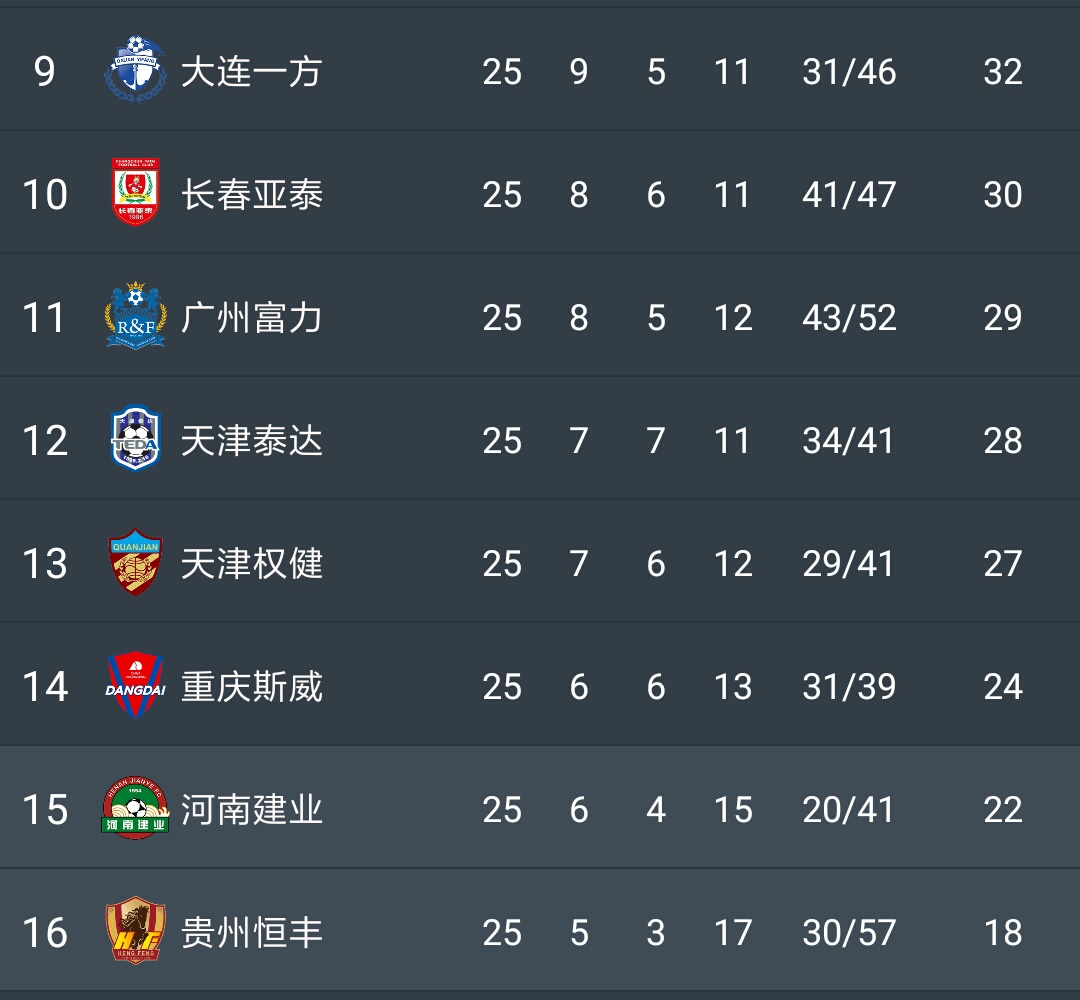Tap the Guizhou Hengfeng crest icon

(135, 931)
